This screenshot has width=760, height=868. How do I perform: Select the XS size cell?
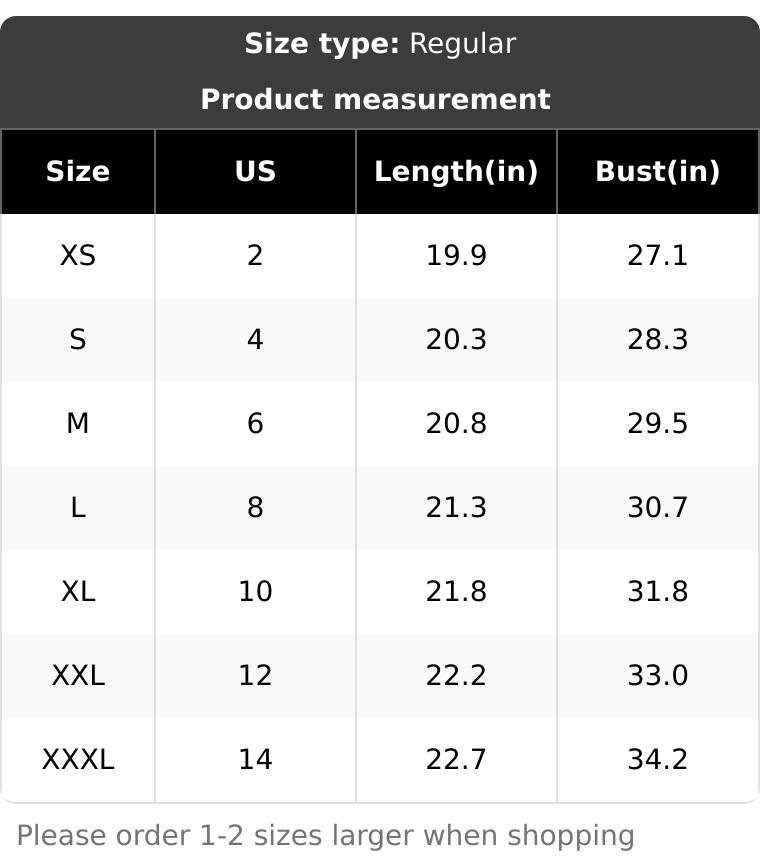pyautogui.click(x=78, y=256)
